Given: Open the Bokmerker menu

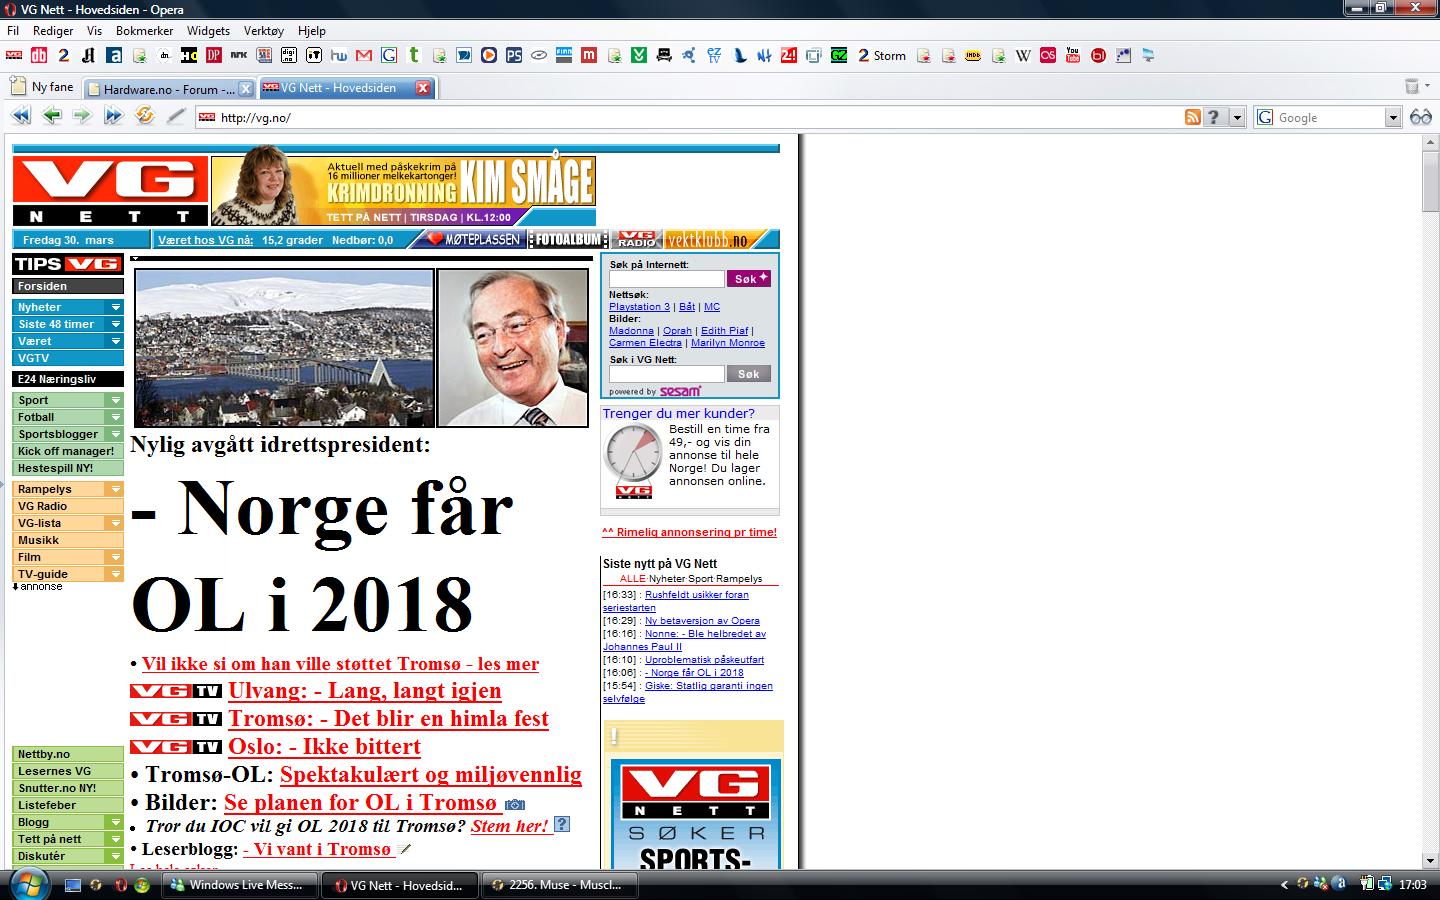Looking at the screenshot, I should point(145,31).
